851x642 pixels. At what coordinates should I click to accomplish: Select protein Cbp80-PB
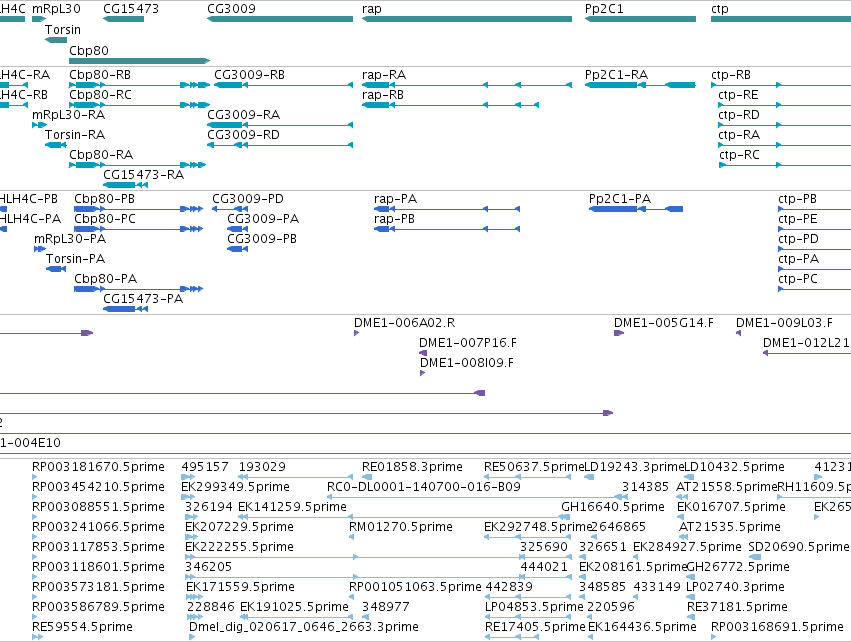click(x=105, y=199)
